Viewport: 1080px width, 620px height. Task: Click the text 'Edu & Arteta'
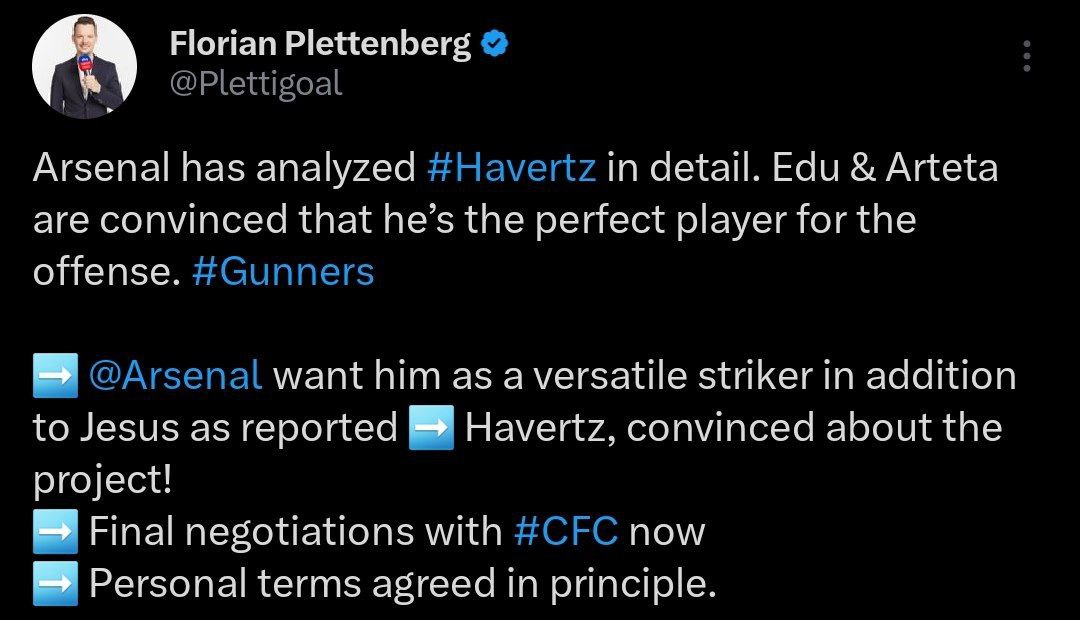(x=885, y=167)
